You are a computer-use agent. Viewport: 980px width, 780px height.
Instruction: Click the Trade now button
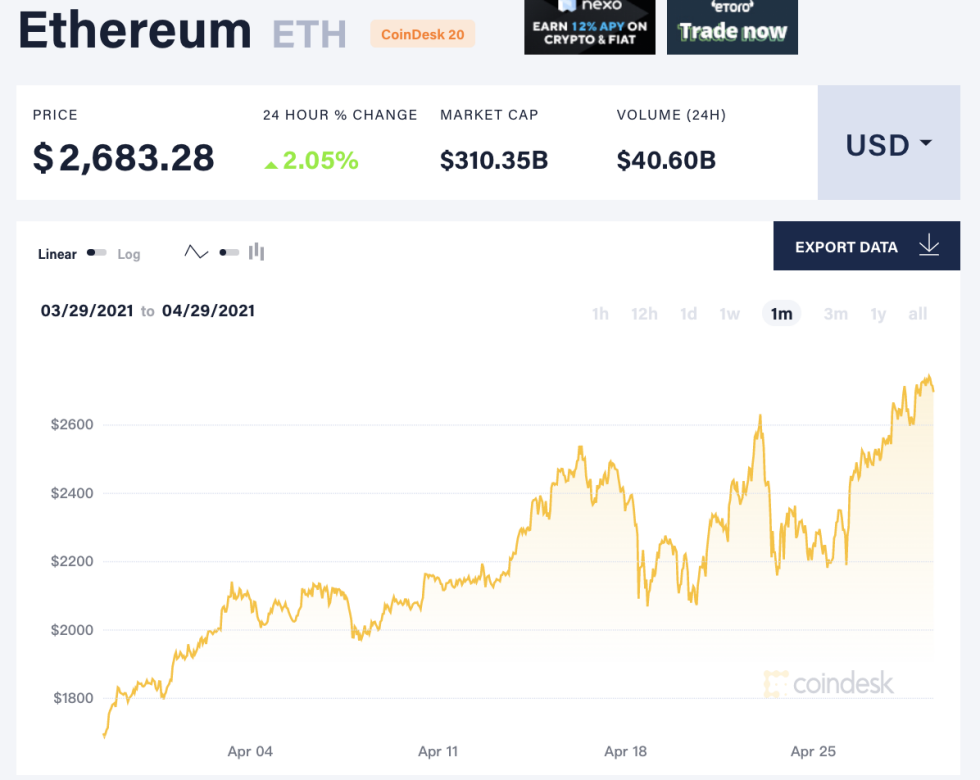pos(732,32)
